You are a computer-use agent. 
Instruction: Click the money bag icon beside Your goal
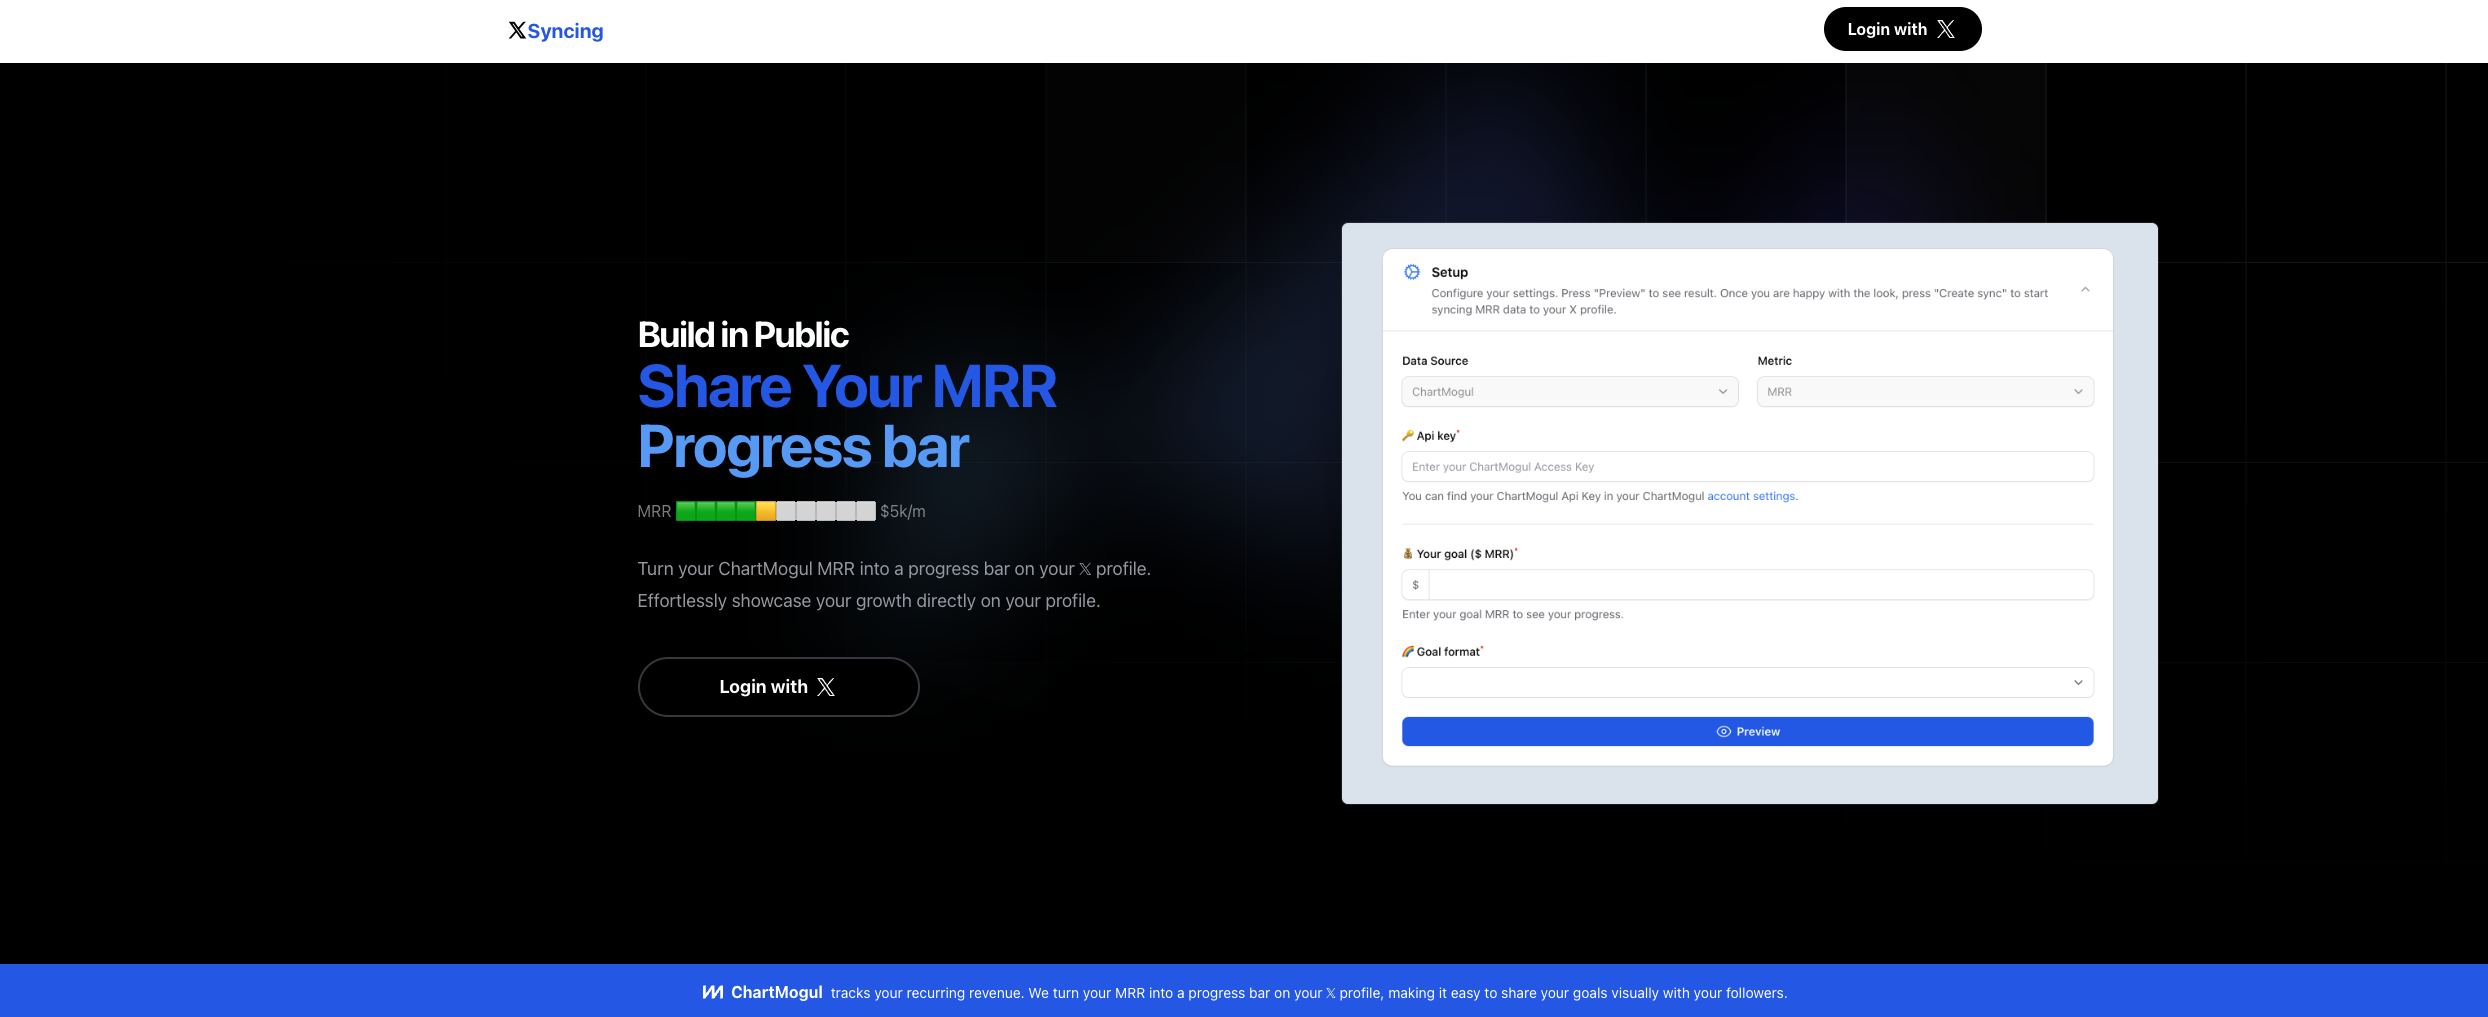(1408, 554)
